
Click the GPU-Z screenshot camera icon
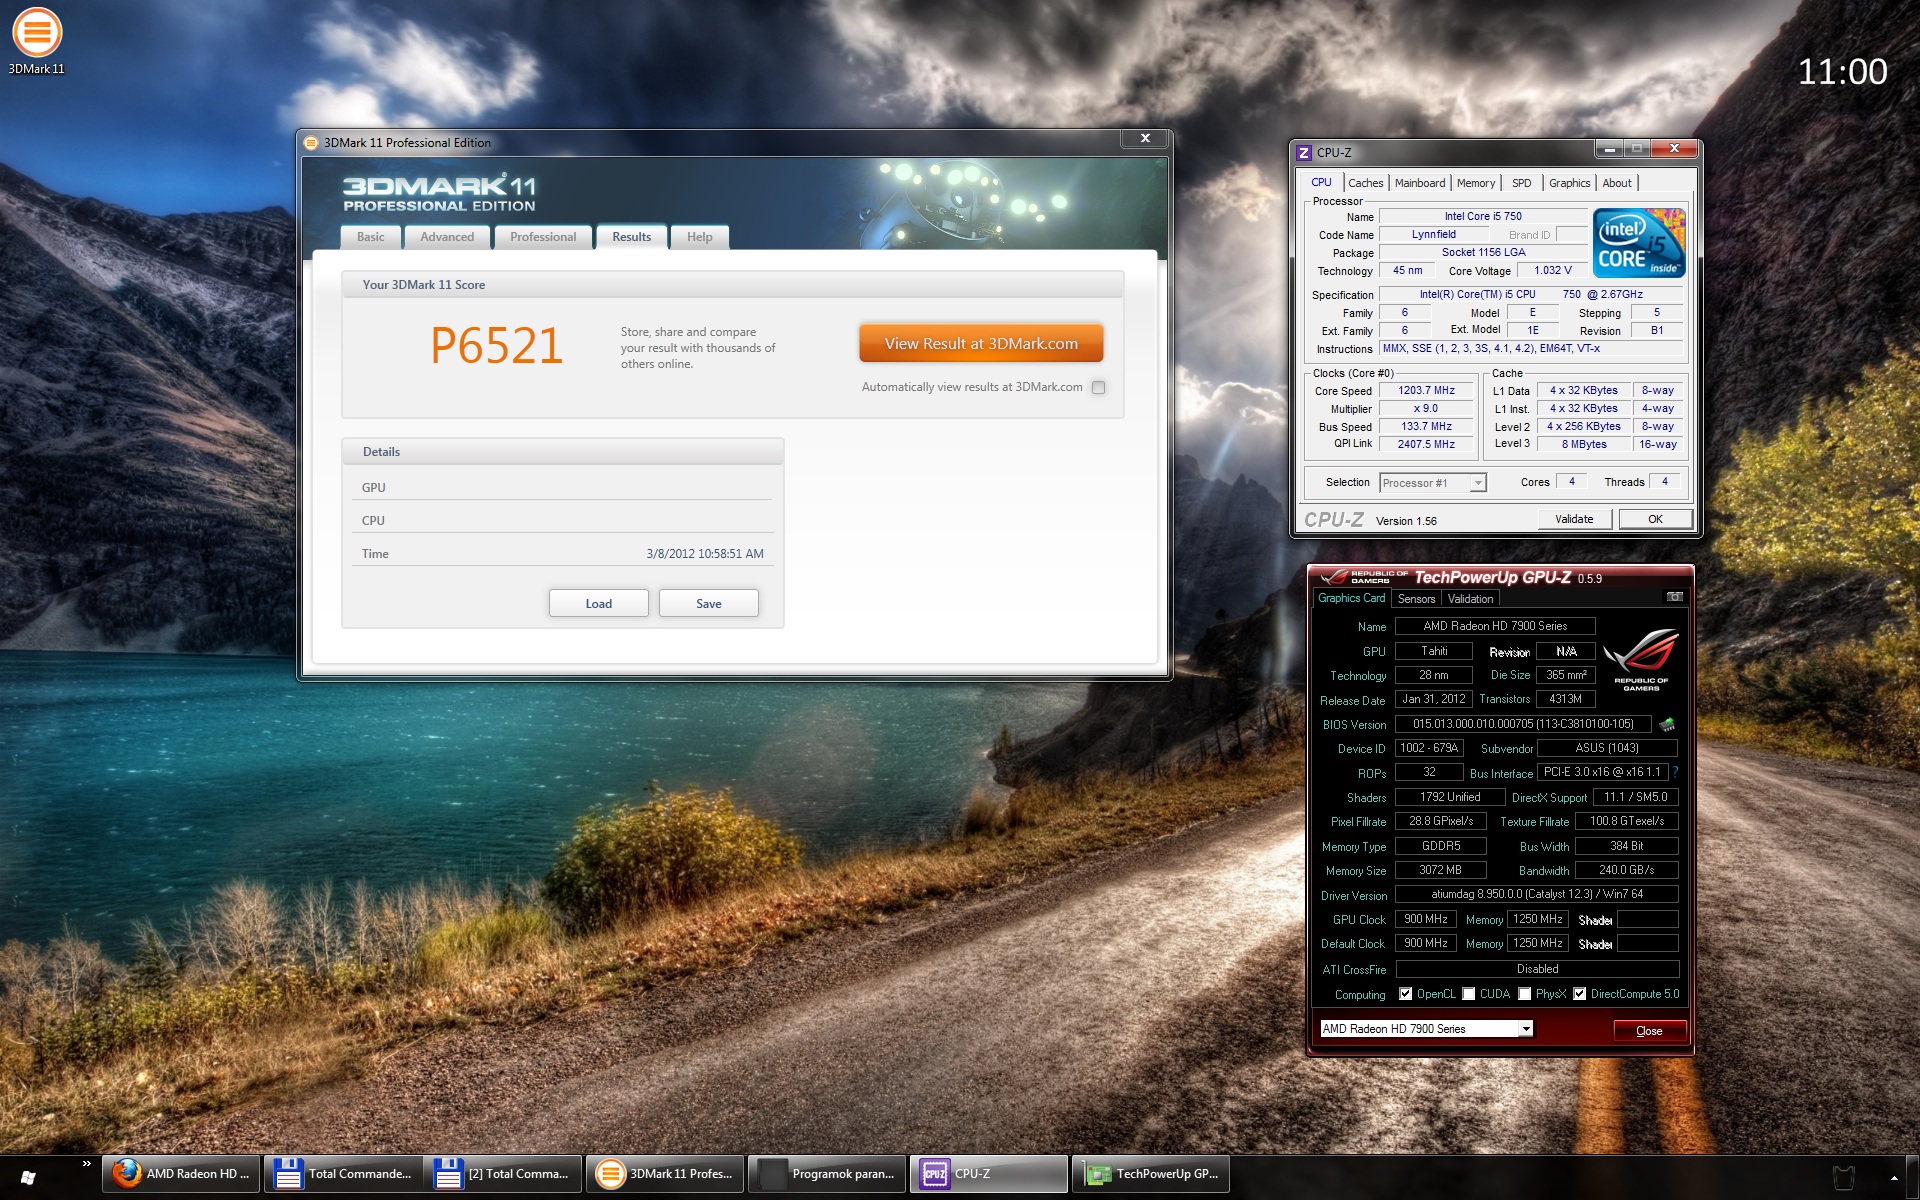[x=1674, y=597]
